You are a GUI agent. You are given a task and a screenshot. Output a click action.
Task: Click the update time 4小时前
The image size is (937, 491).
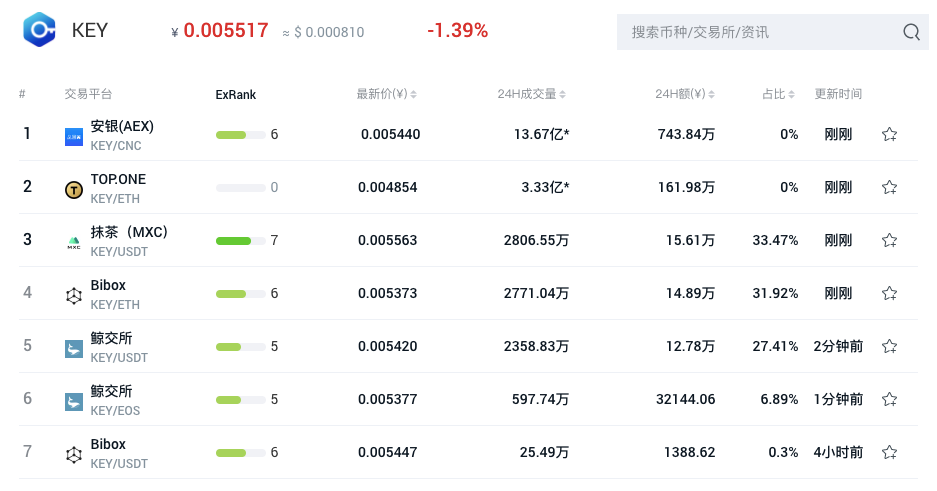point(838,452)
